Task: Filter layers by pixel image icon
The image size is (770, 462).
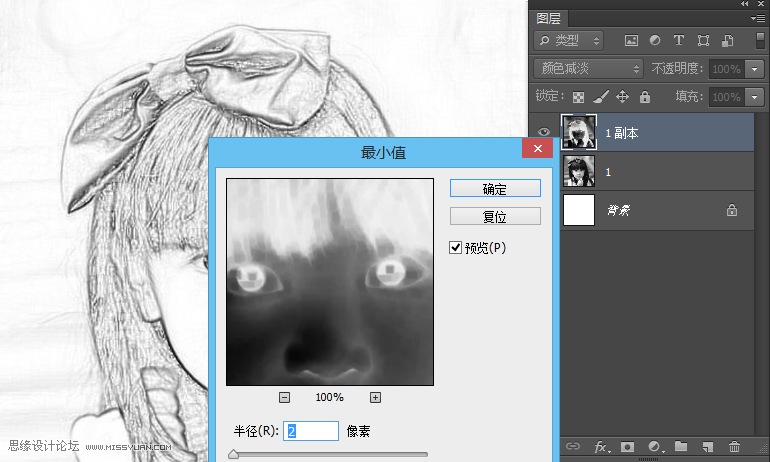Action: (631, 41)
